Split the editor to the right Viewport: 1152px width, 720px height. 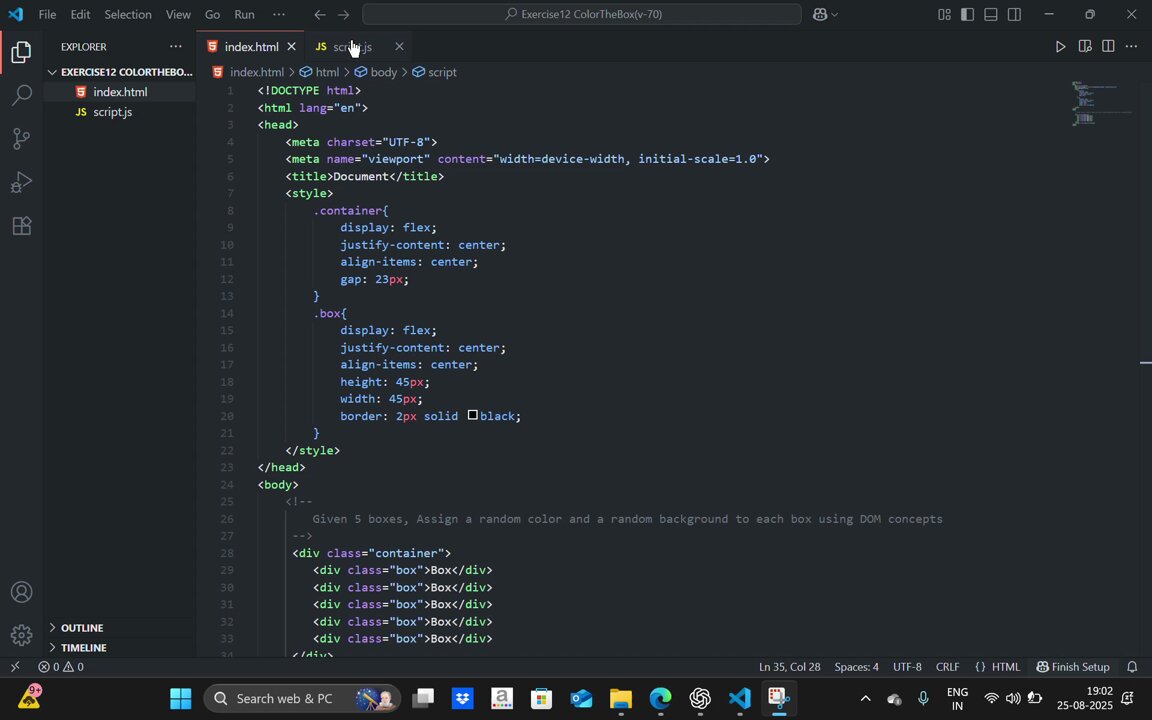point(1108,46)
